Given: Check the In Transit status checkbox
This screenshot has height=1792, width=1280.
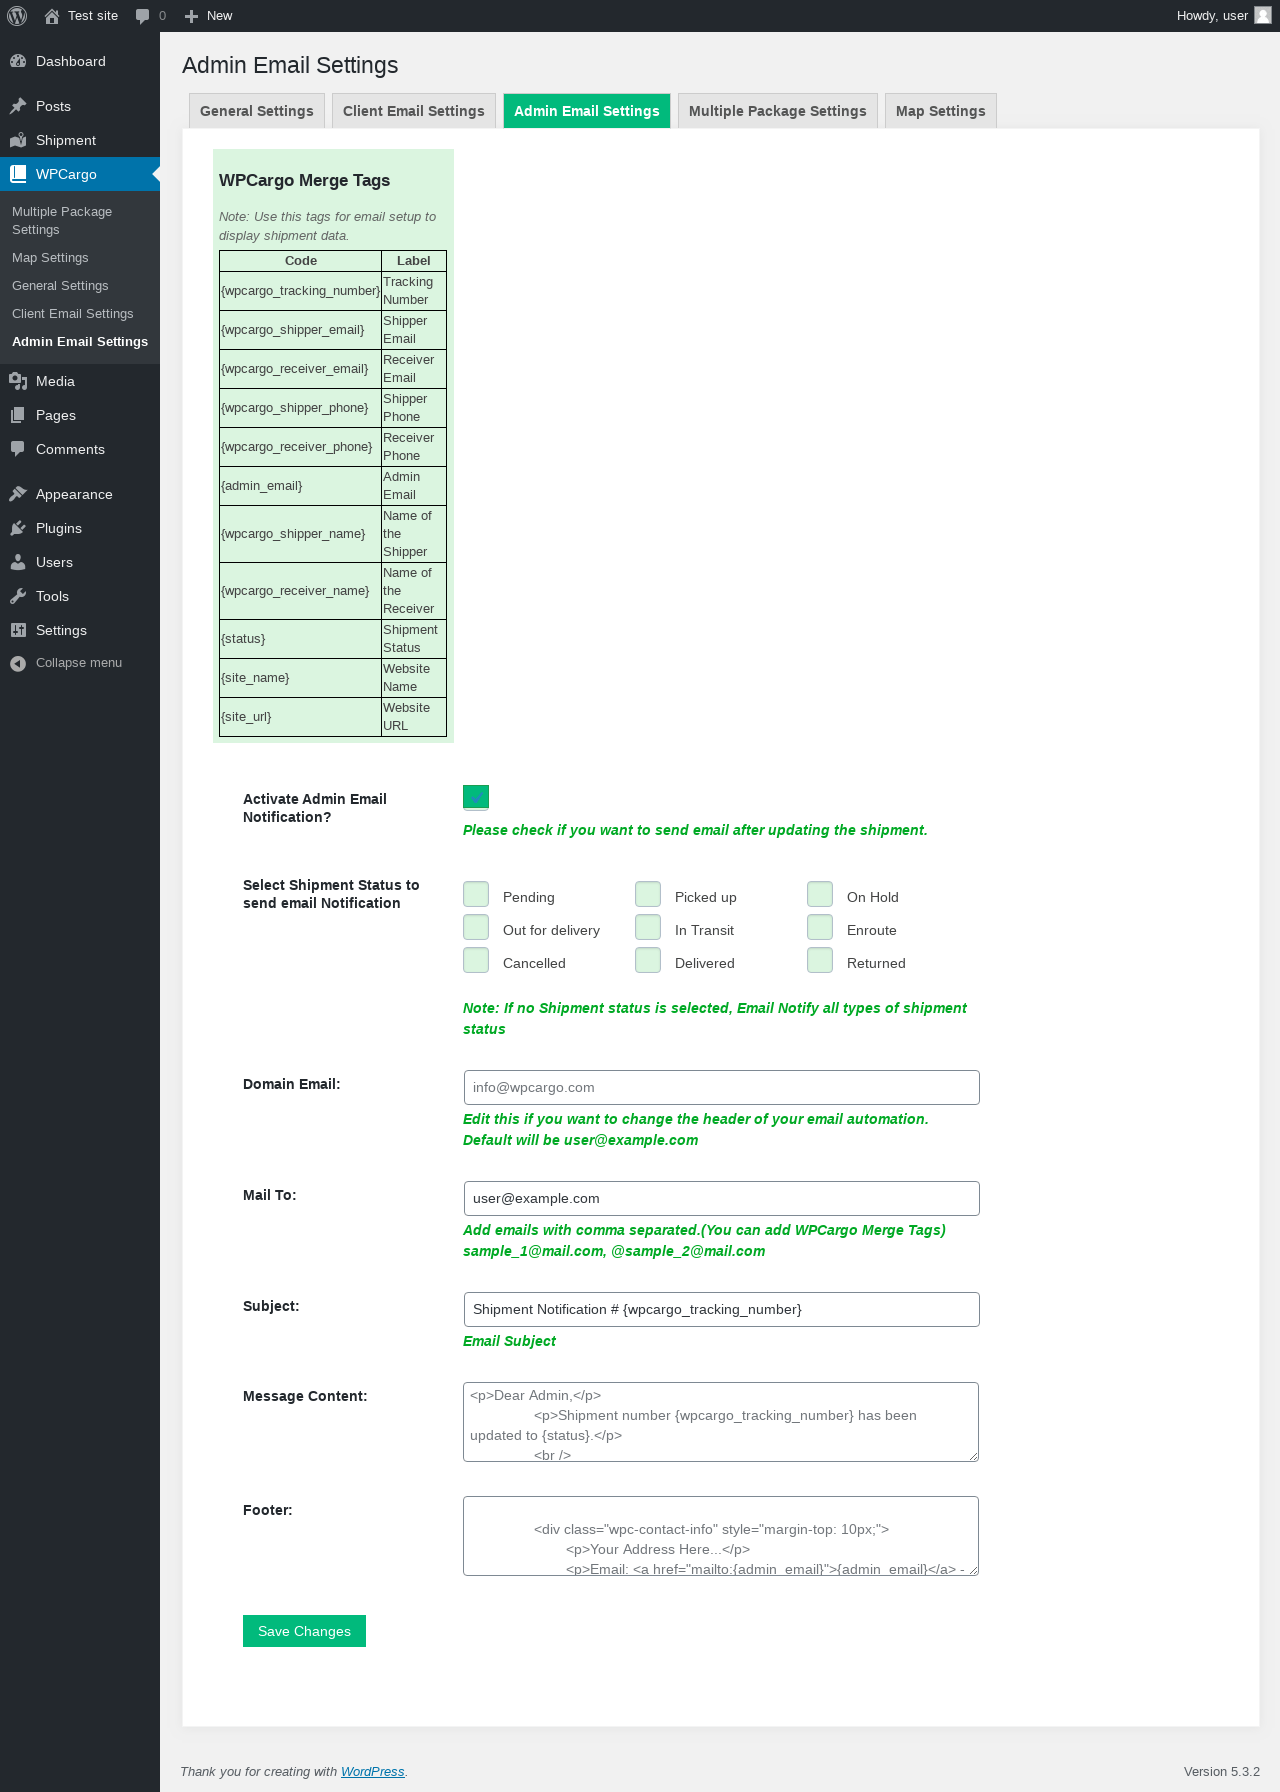Looking at the screenshot, I should pos(648,927).
